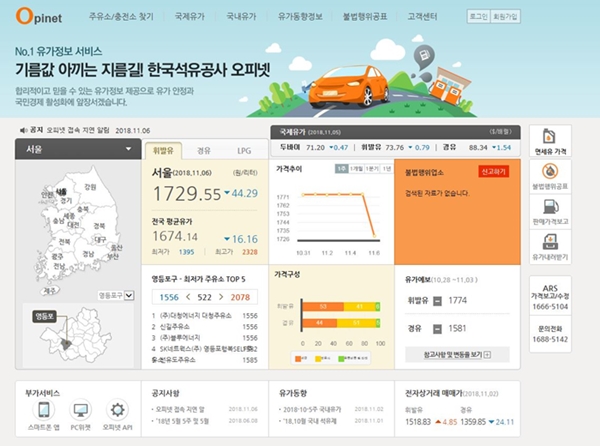Open 판매가격보고 pump icon
The height and width of the screenshot is (446, 600).
pyautogui.click(x=550, y=207)
